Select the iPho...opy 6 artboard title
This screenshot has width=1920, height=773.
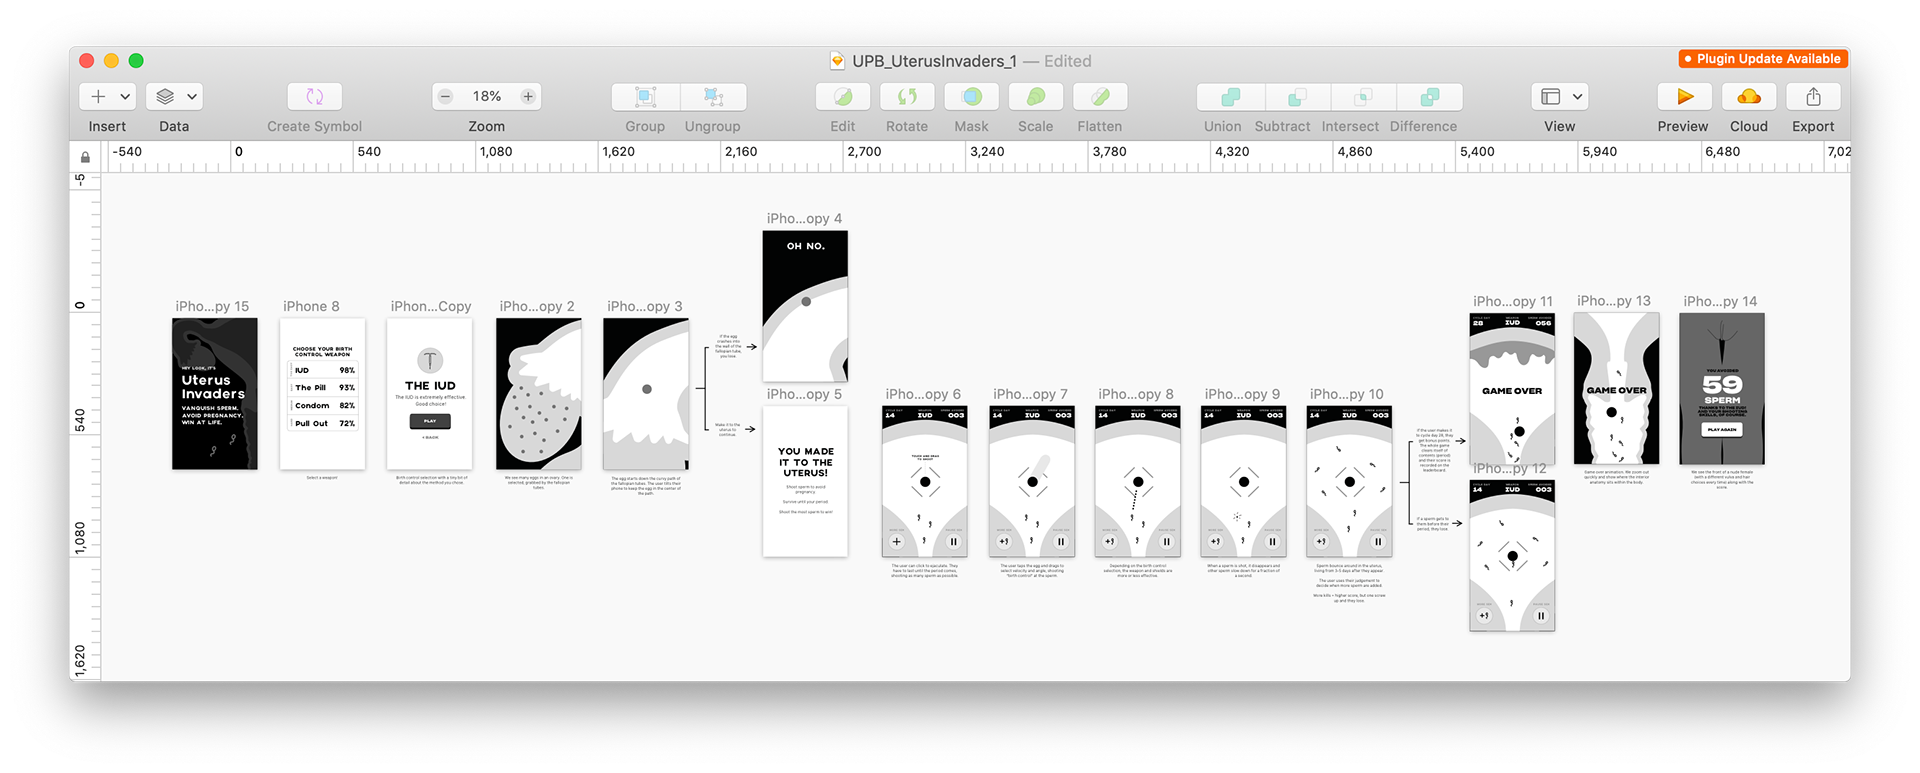tap(923, 394)
